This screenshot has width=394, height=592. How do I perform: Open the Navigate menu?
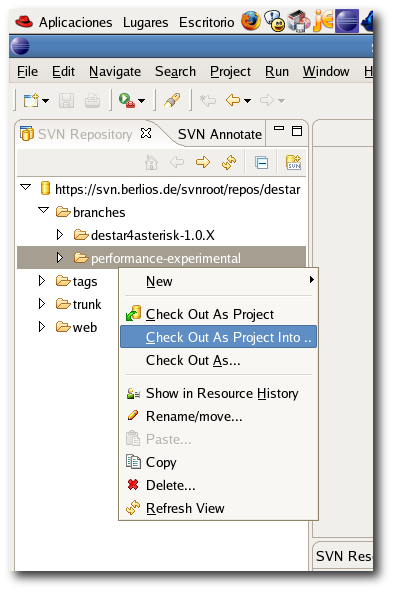115,71
